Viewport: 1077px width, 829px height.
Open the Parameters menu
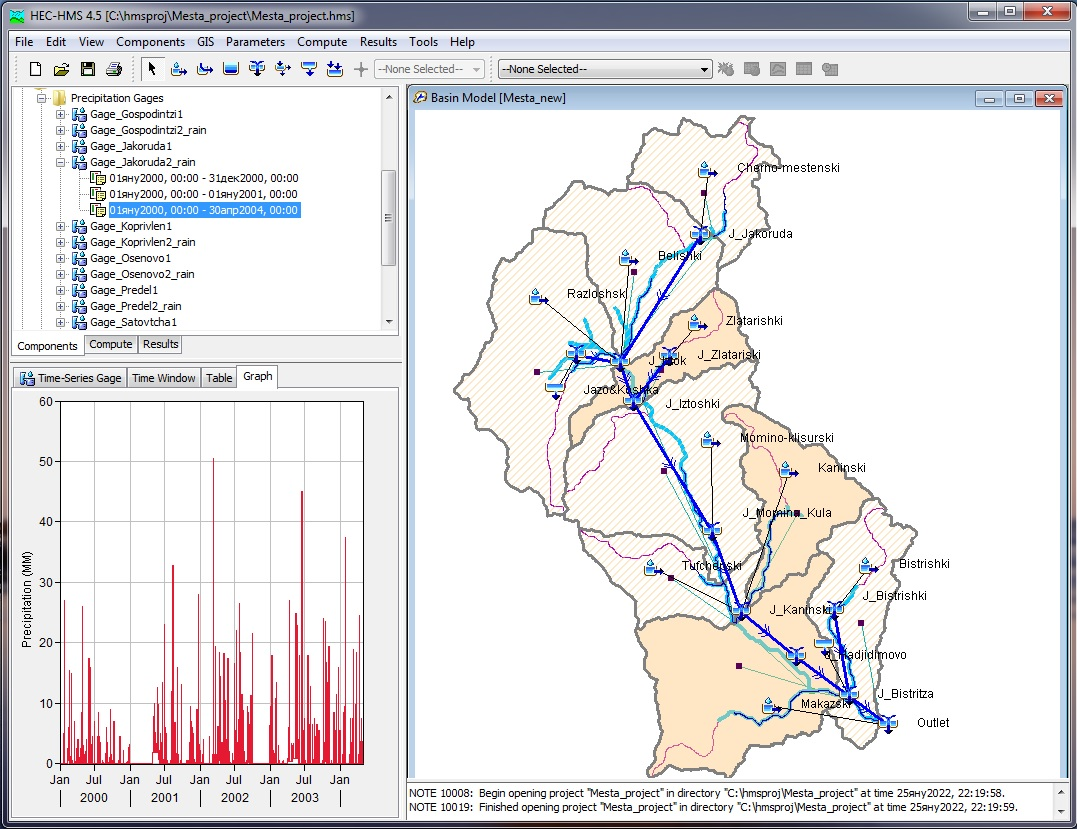[256, 42]
